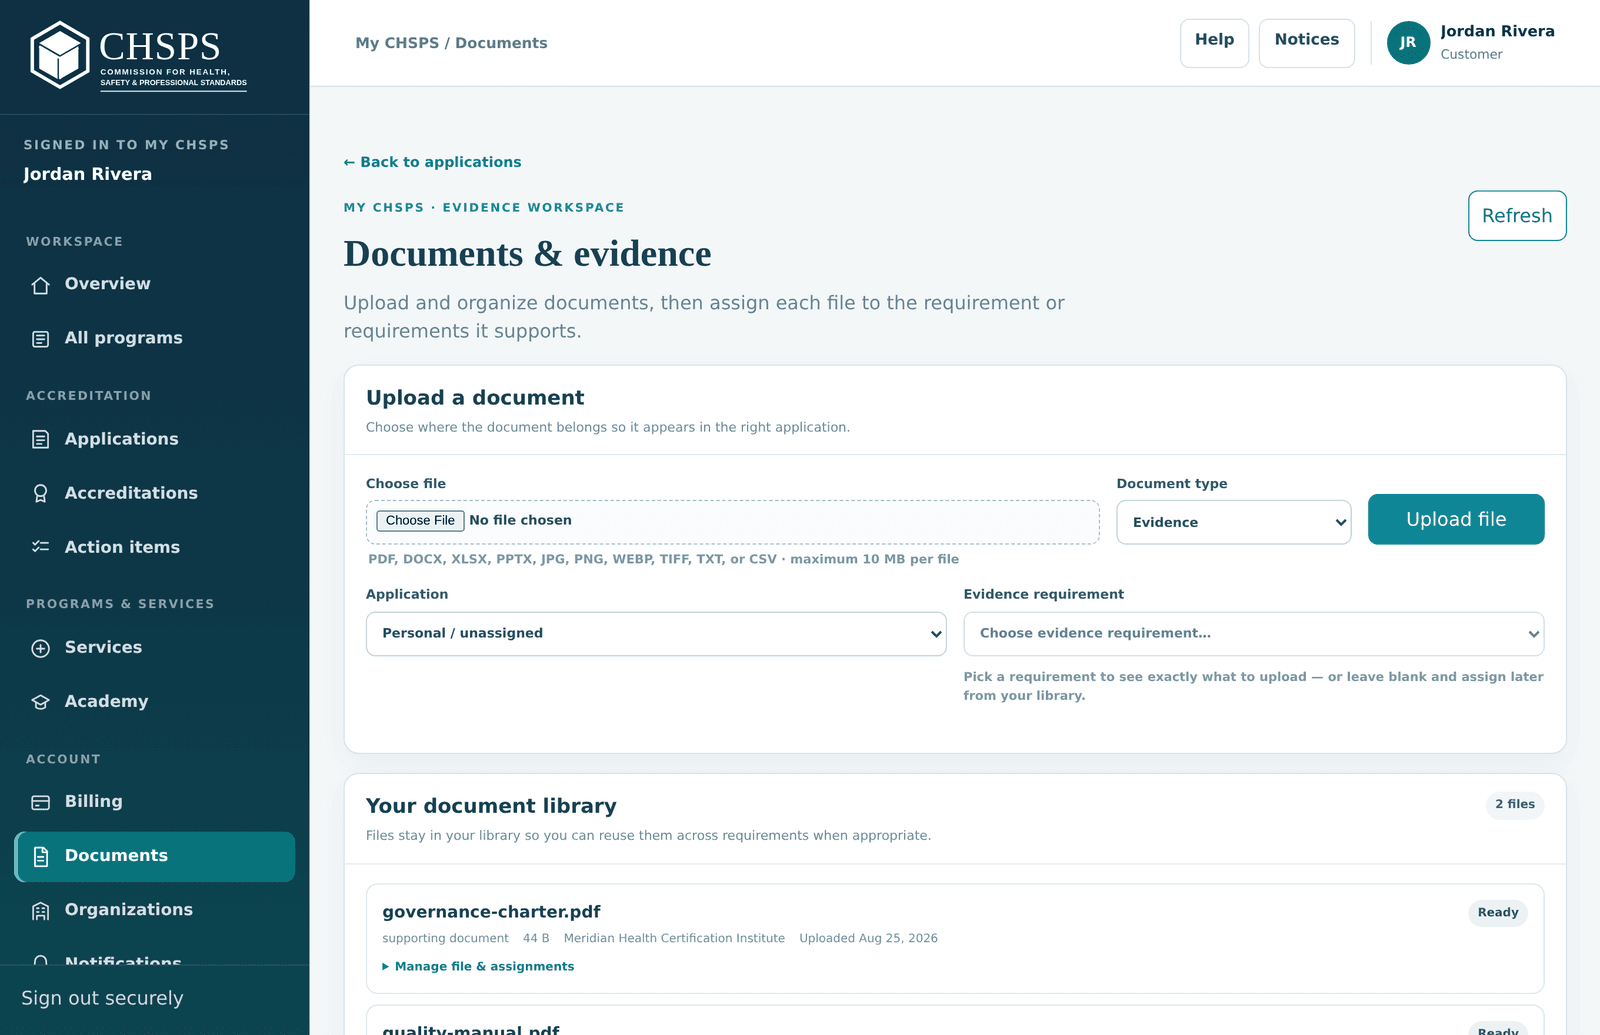Go to All programs in sidebar
Image resolution: width=1600 pixels, height=1035 pixels.
point(155,338)
